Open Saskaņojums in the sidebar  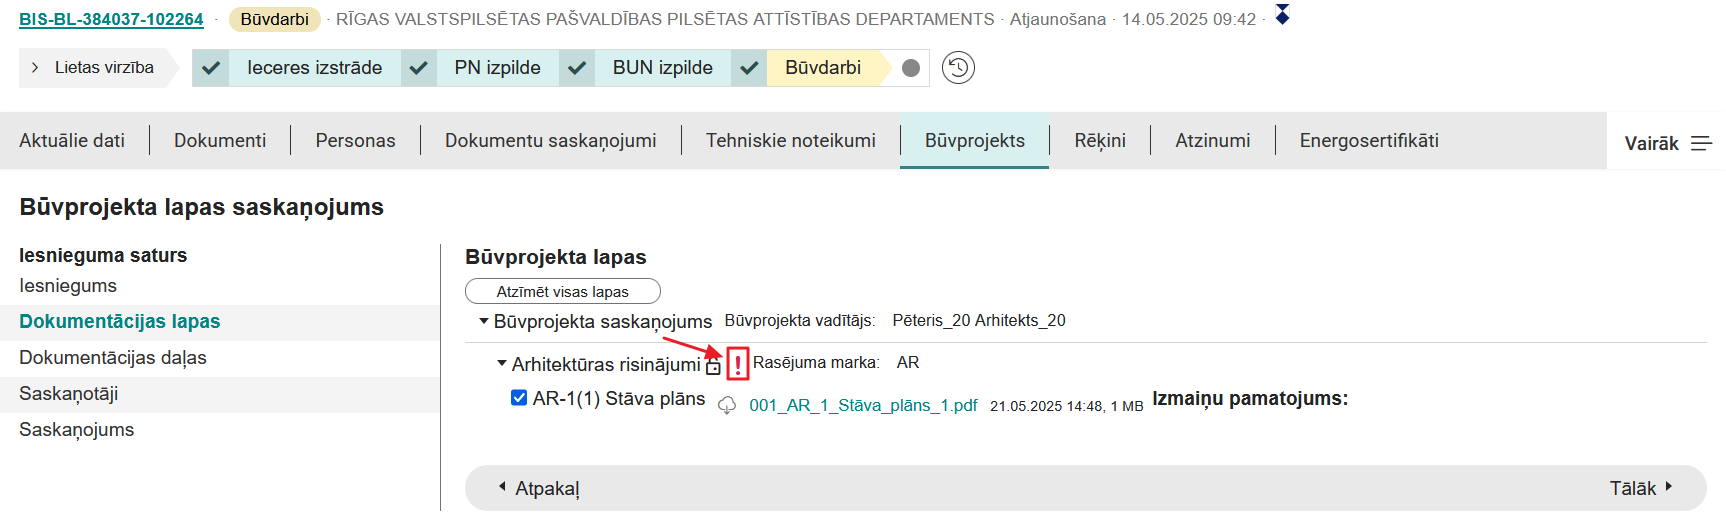tap(77, 430)
